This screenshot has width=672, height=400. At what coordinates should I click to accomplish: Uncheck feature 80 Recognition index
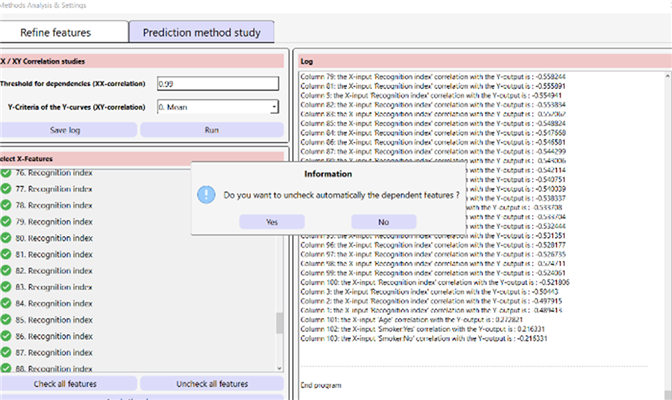[x=6, y=238]
